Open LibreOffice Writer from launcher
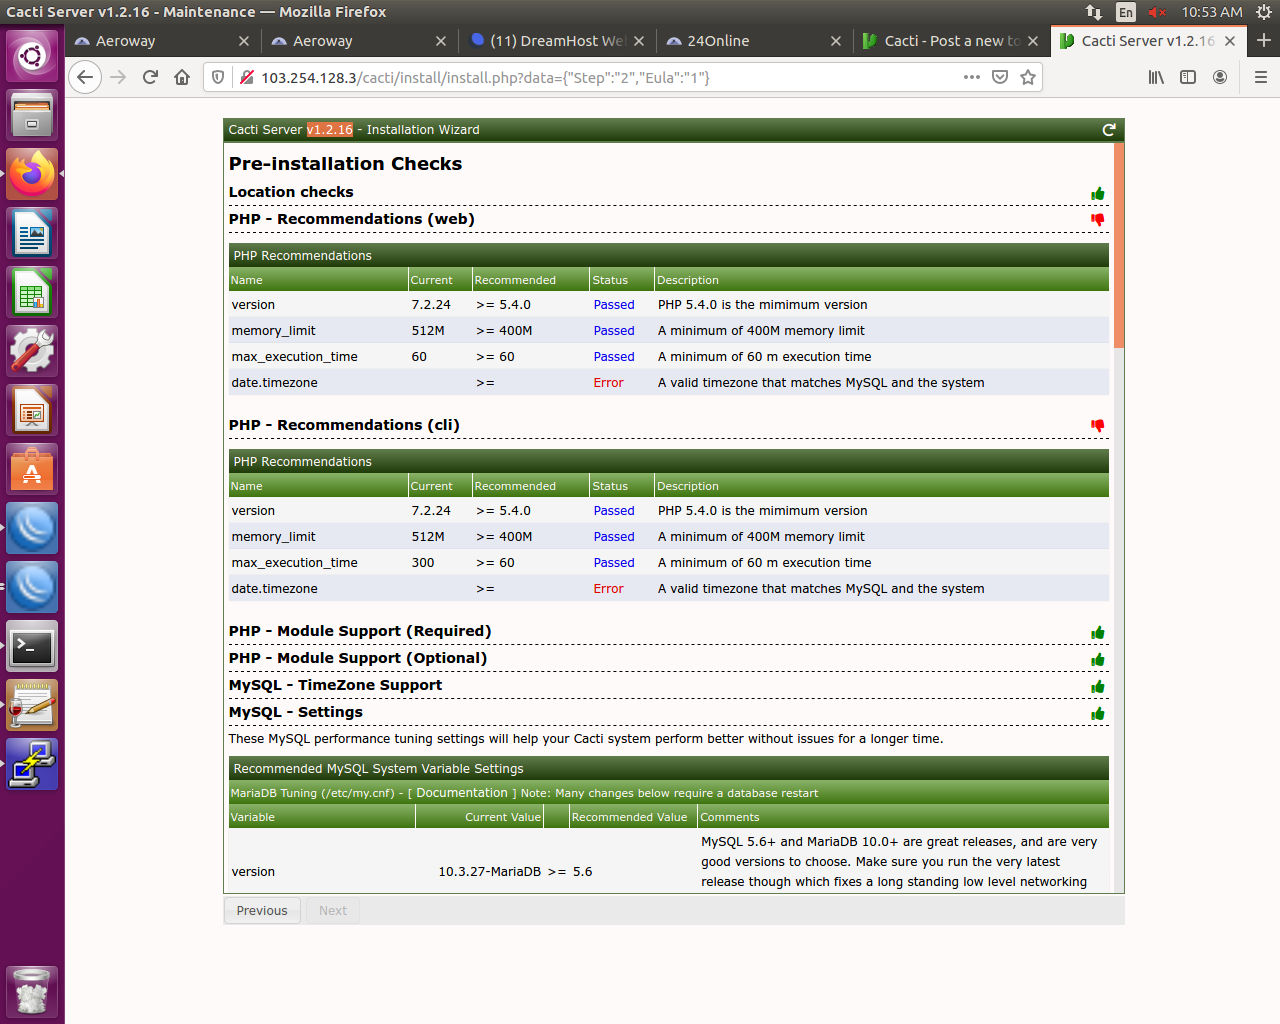This screenshot has height=1024, width=1280. coord(32,233)
